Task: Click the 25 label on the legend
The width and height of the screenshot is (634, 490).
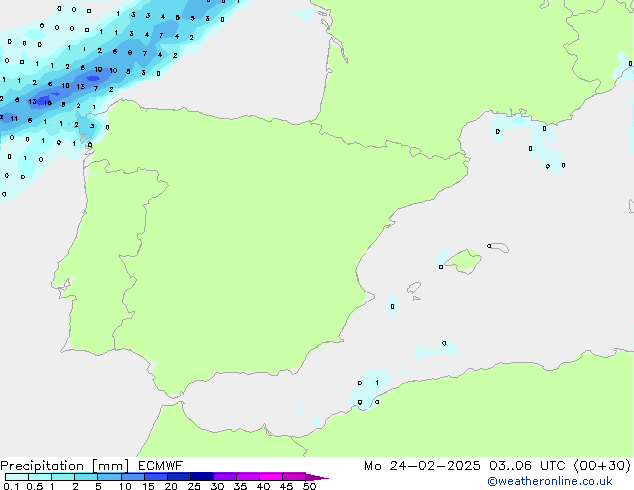Action: [193, 486]
